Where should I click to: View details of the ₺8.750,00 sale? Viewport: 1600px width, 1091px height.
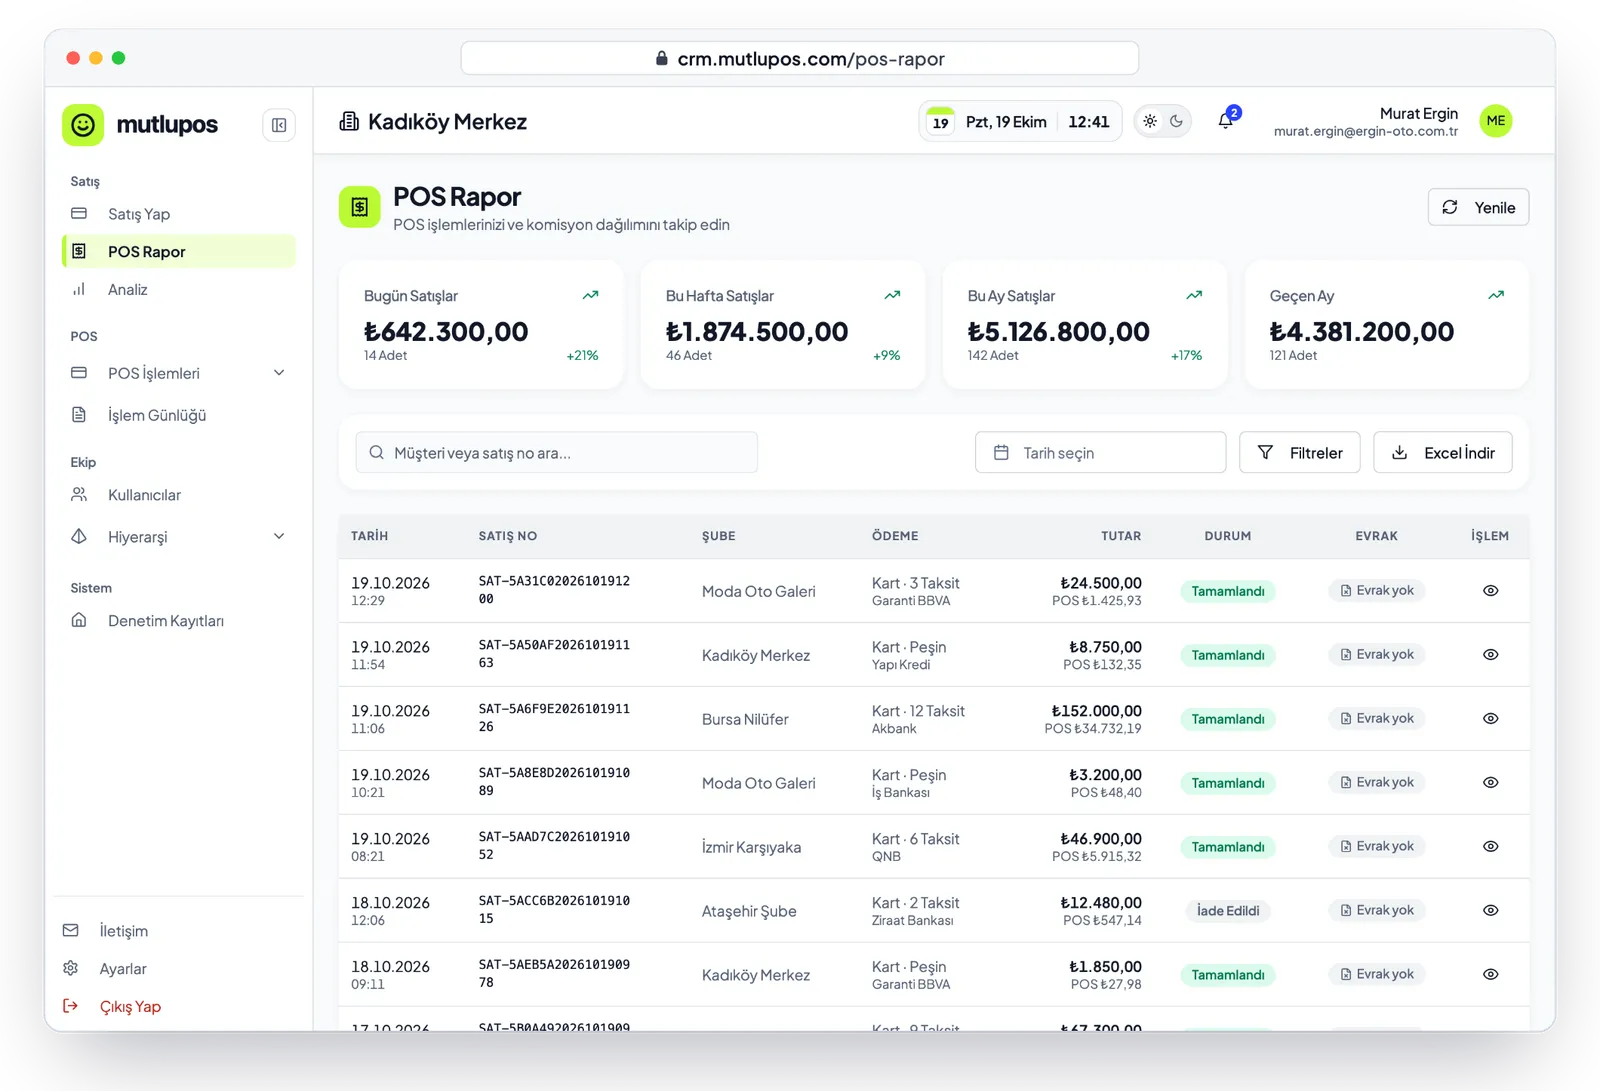point(1490,655)
